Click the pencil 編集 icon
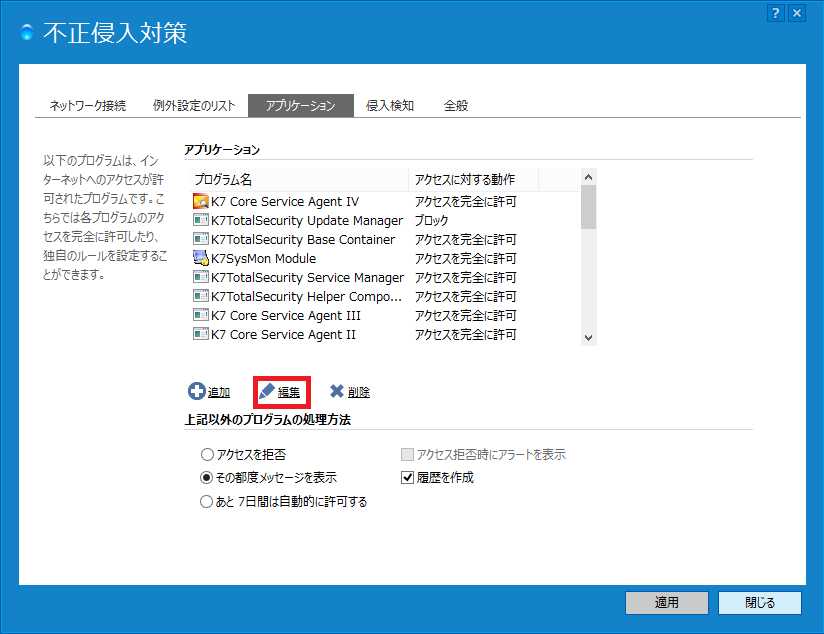Viewport: 824px width, 634px height. point(267,391)
